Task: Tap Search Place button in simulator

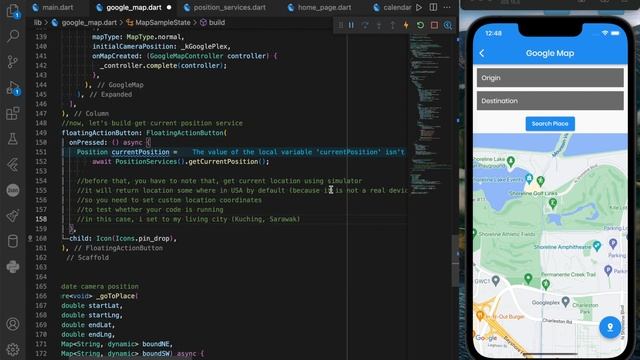Action: pos(550,124)
